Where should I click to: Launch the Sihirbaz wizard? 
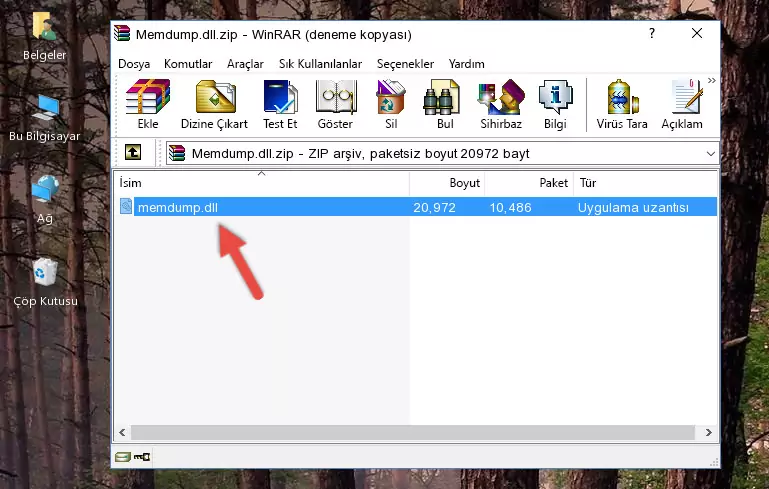pos(501,104)
